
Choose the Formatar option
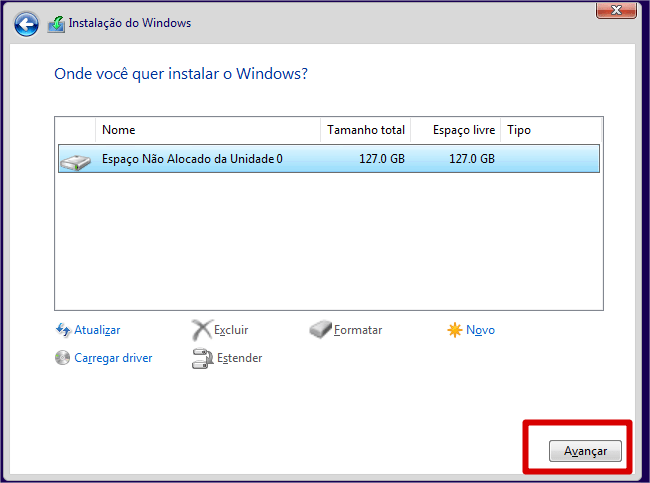358,330
